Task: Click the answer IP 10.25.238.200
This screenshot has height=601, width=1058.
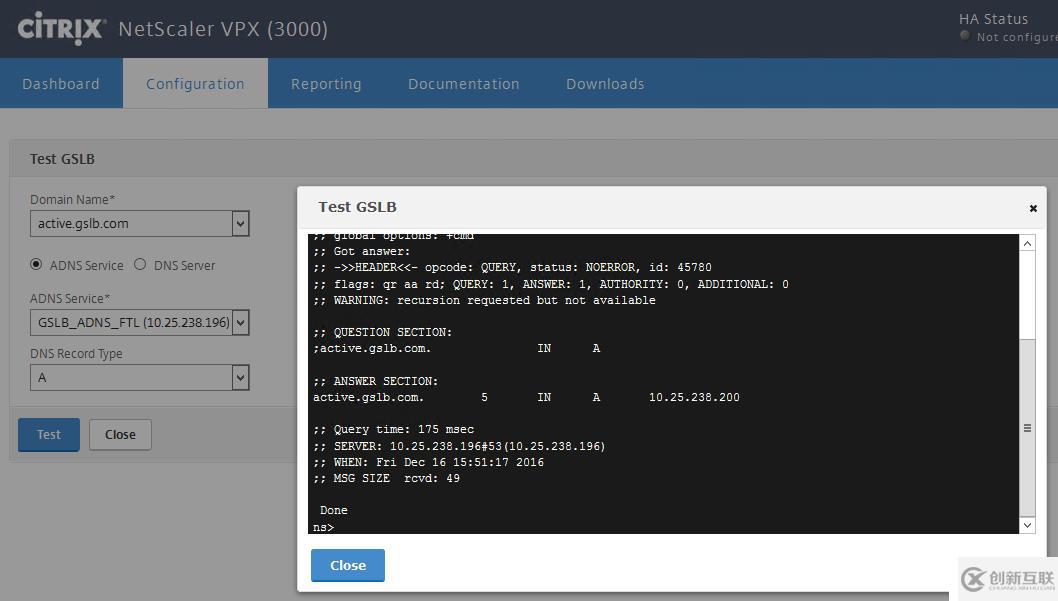Action: pyautogui.click(x=694, y=397)
